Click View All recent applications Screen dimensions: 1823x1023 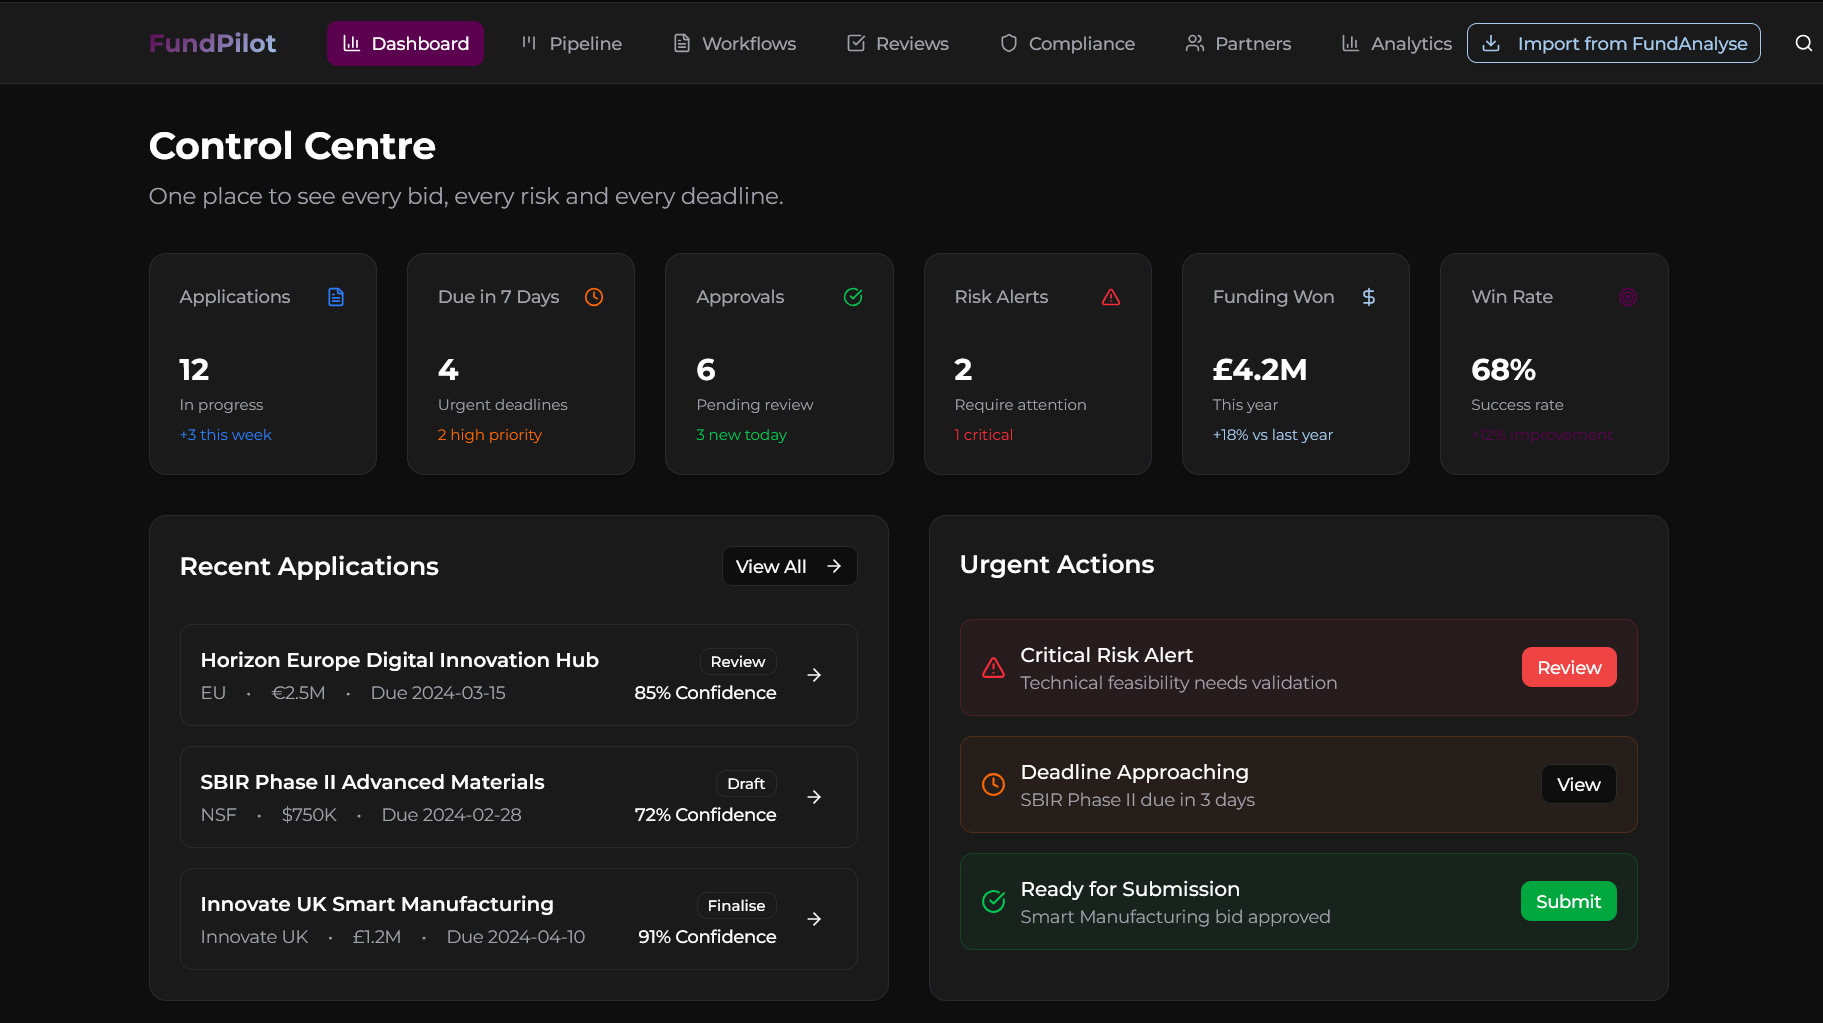789,566
